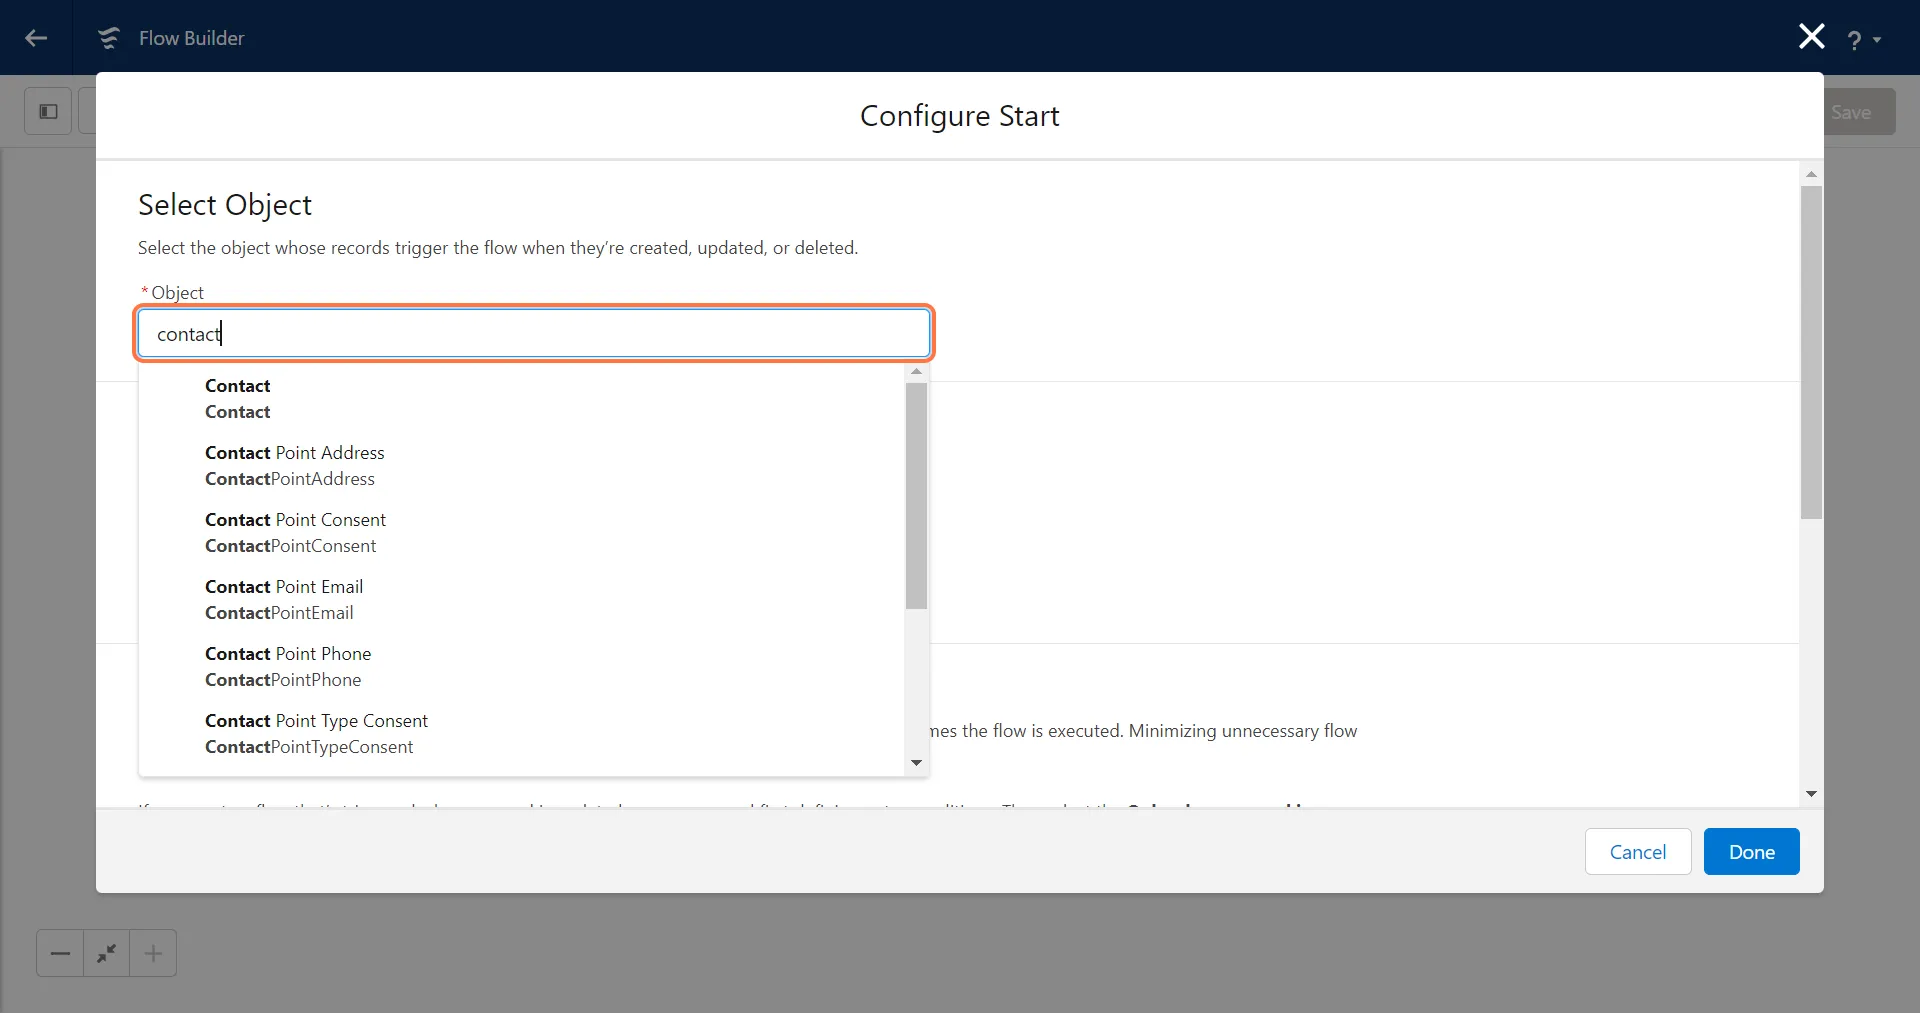Toggle the left toolbox panel icon
This screenshot has width=1920, height=1013.
[x=48, y=111]
